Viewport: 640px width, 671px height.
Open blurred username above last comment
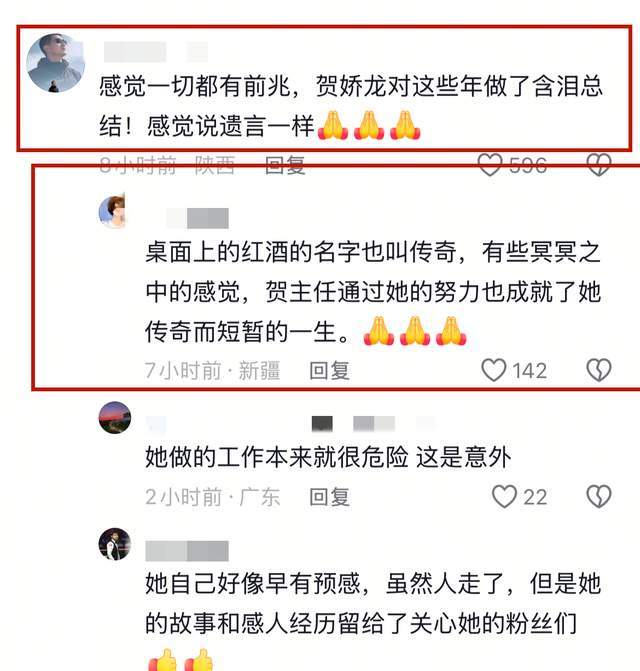click(x=187, y=551)
